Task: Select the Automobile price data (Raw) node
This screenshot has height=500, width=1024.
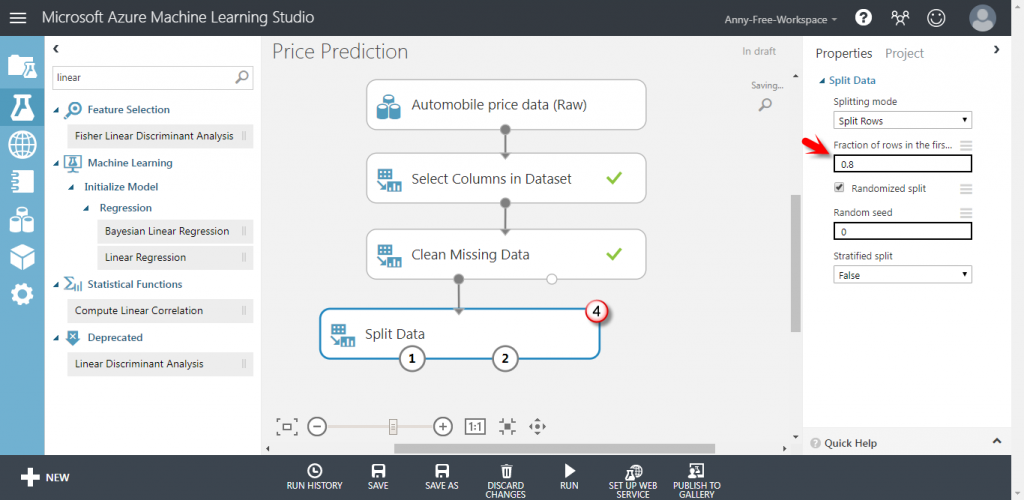Action: (x=506, y=104)
